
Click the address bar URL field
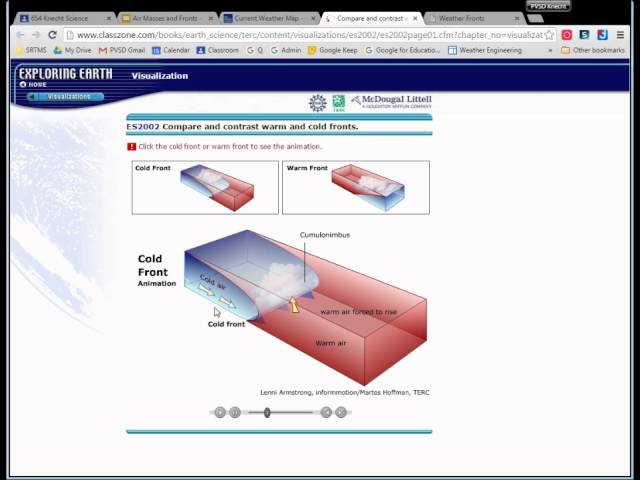click(x=309, y=35)
